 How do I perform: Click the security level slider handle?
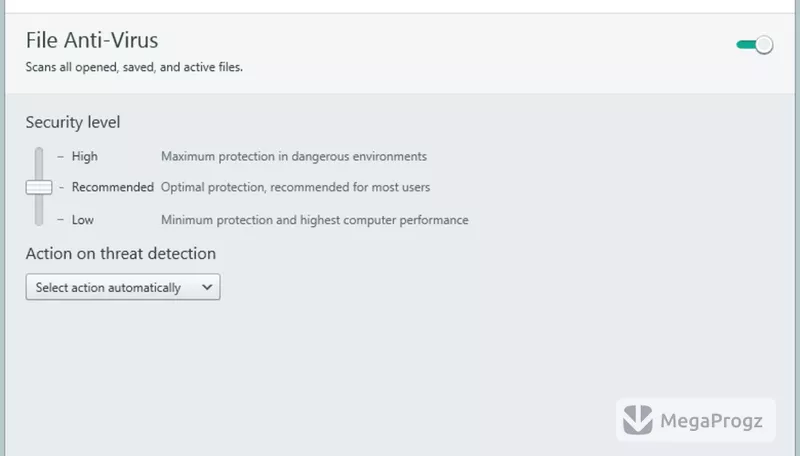coord(39,187)
